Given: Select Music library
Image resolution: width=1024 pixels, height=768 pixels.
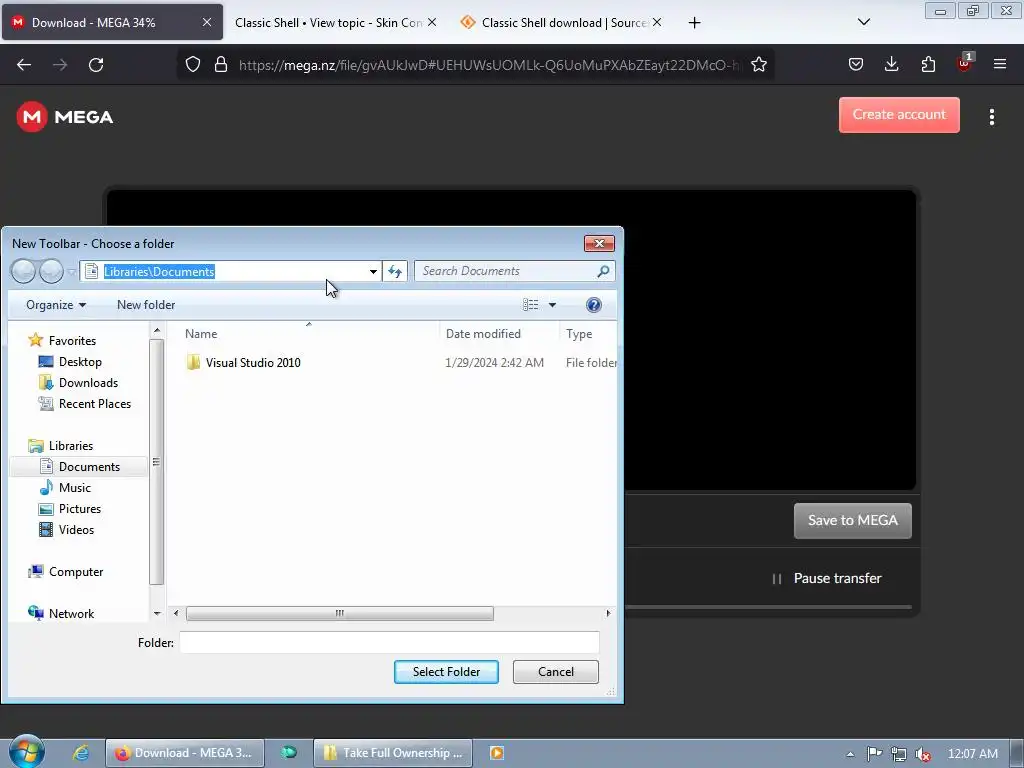Looking at the screenshot, I should coord(65,488).
